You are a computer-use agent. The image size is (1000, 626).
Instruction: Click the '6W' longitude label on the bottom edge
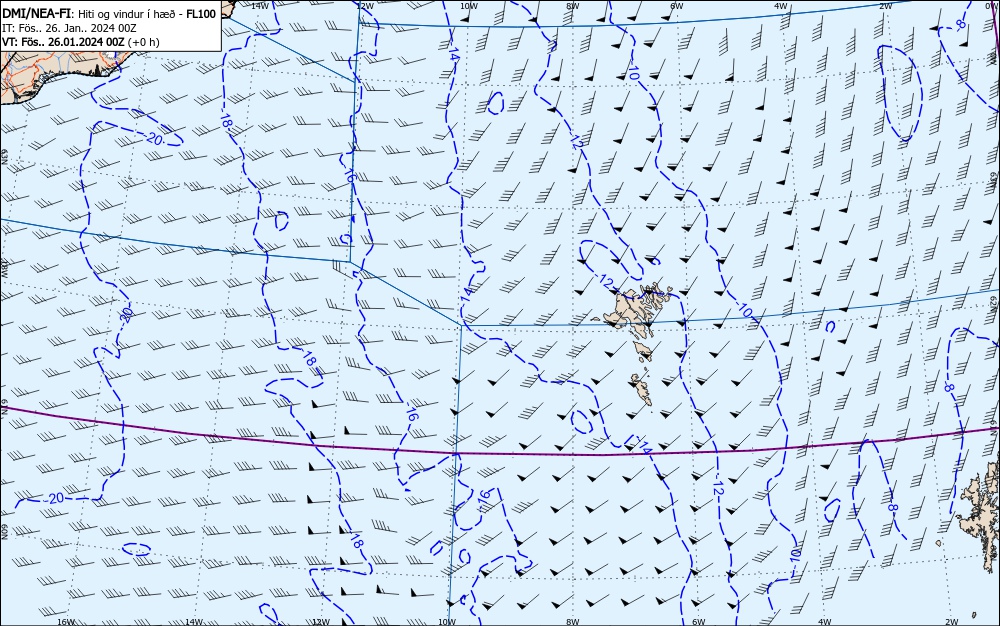click(x=698, y=622)
